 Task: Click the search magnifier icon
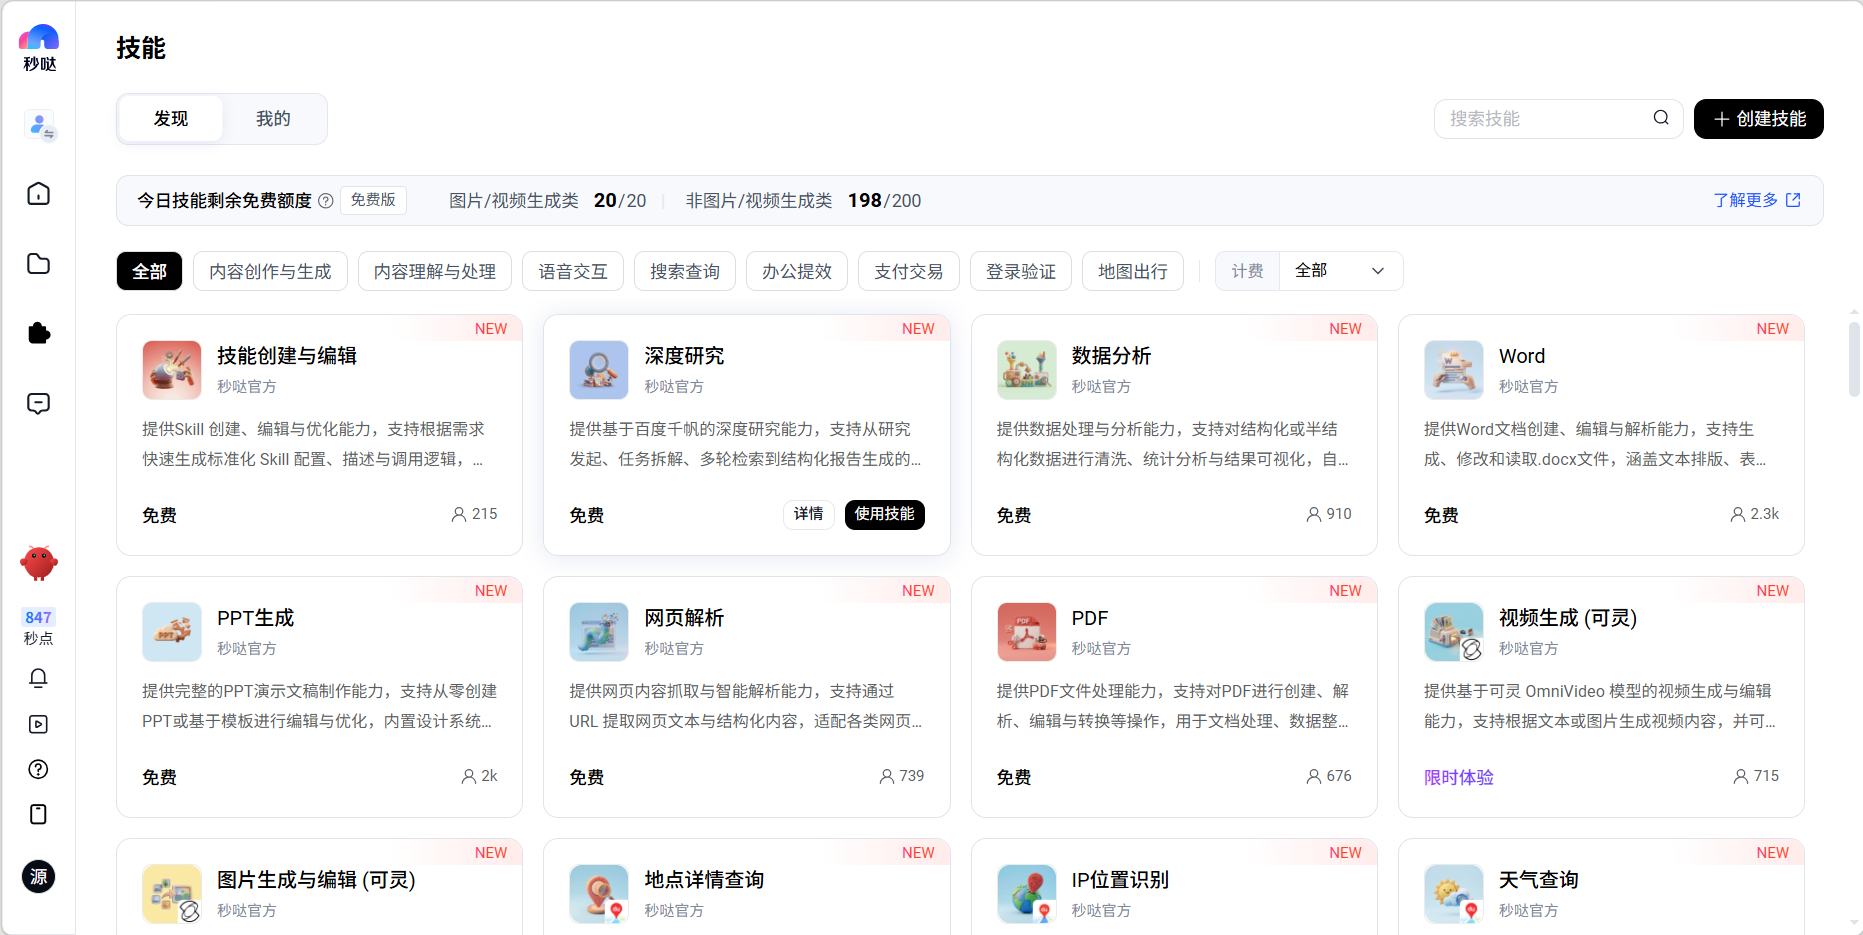(1661, 118)
